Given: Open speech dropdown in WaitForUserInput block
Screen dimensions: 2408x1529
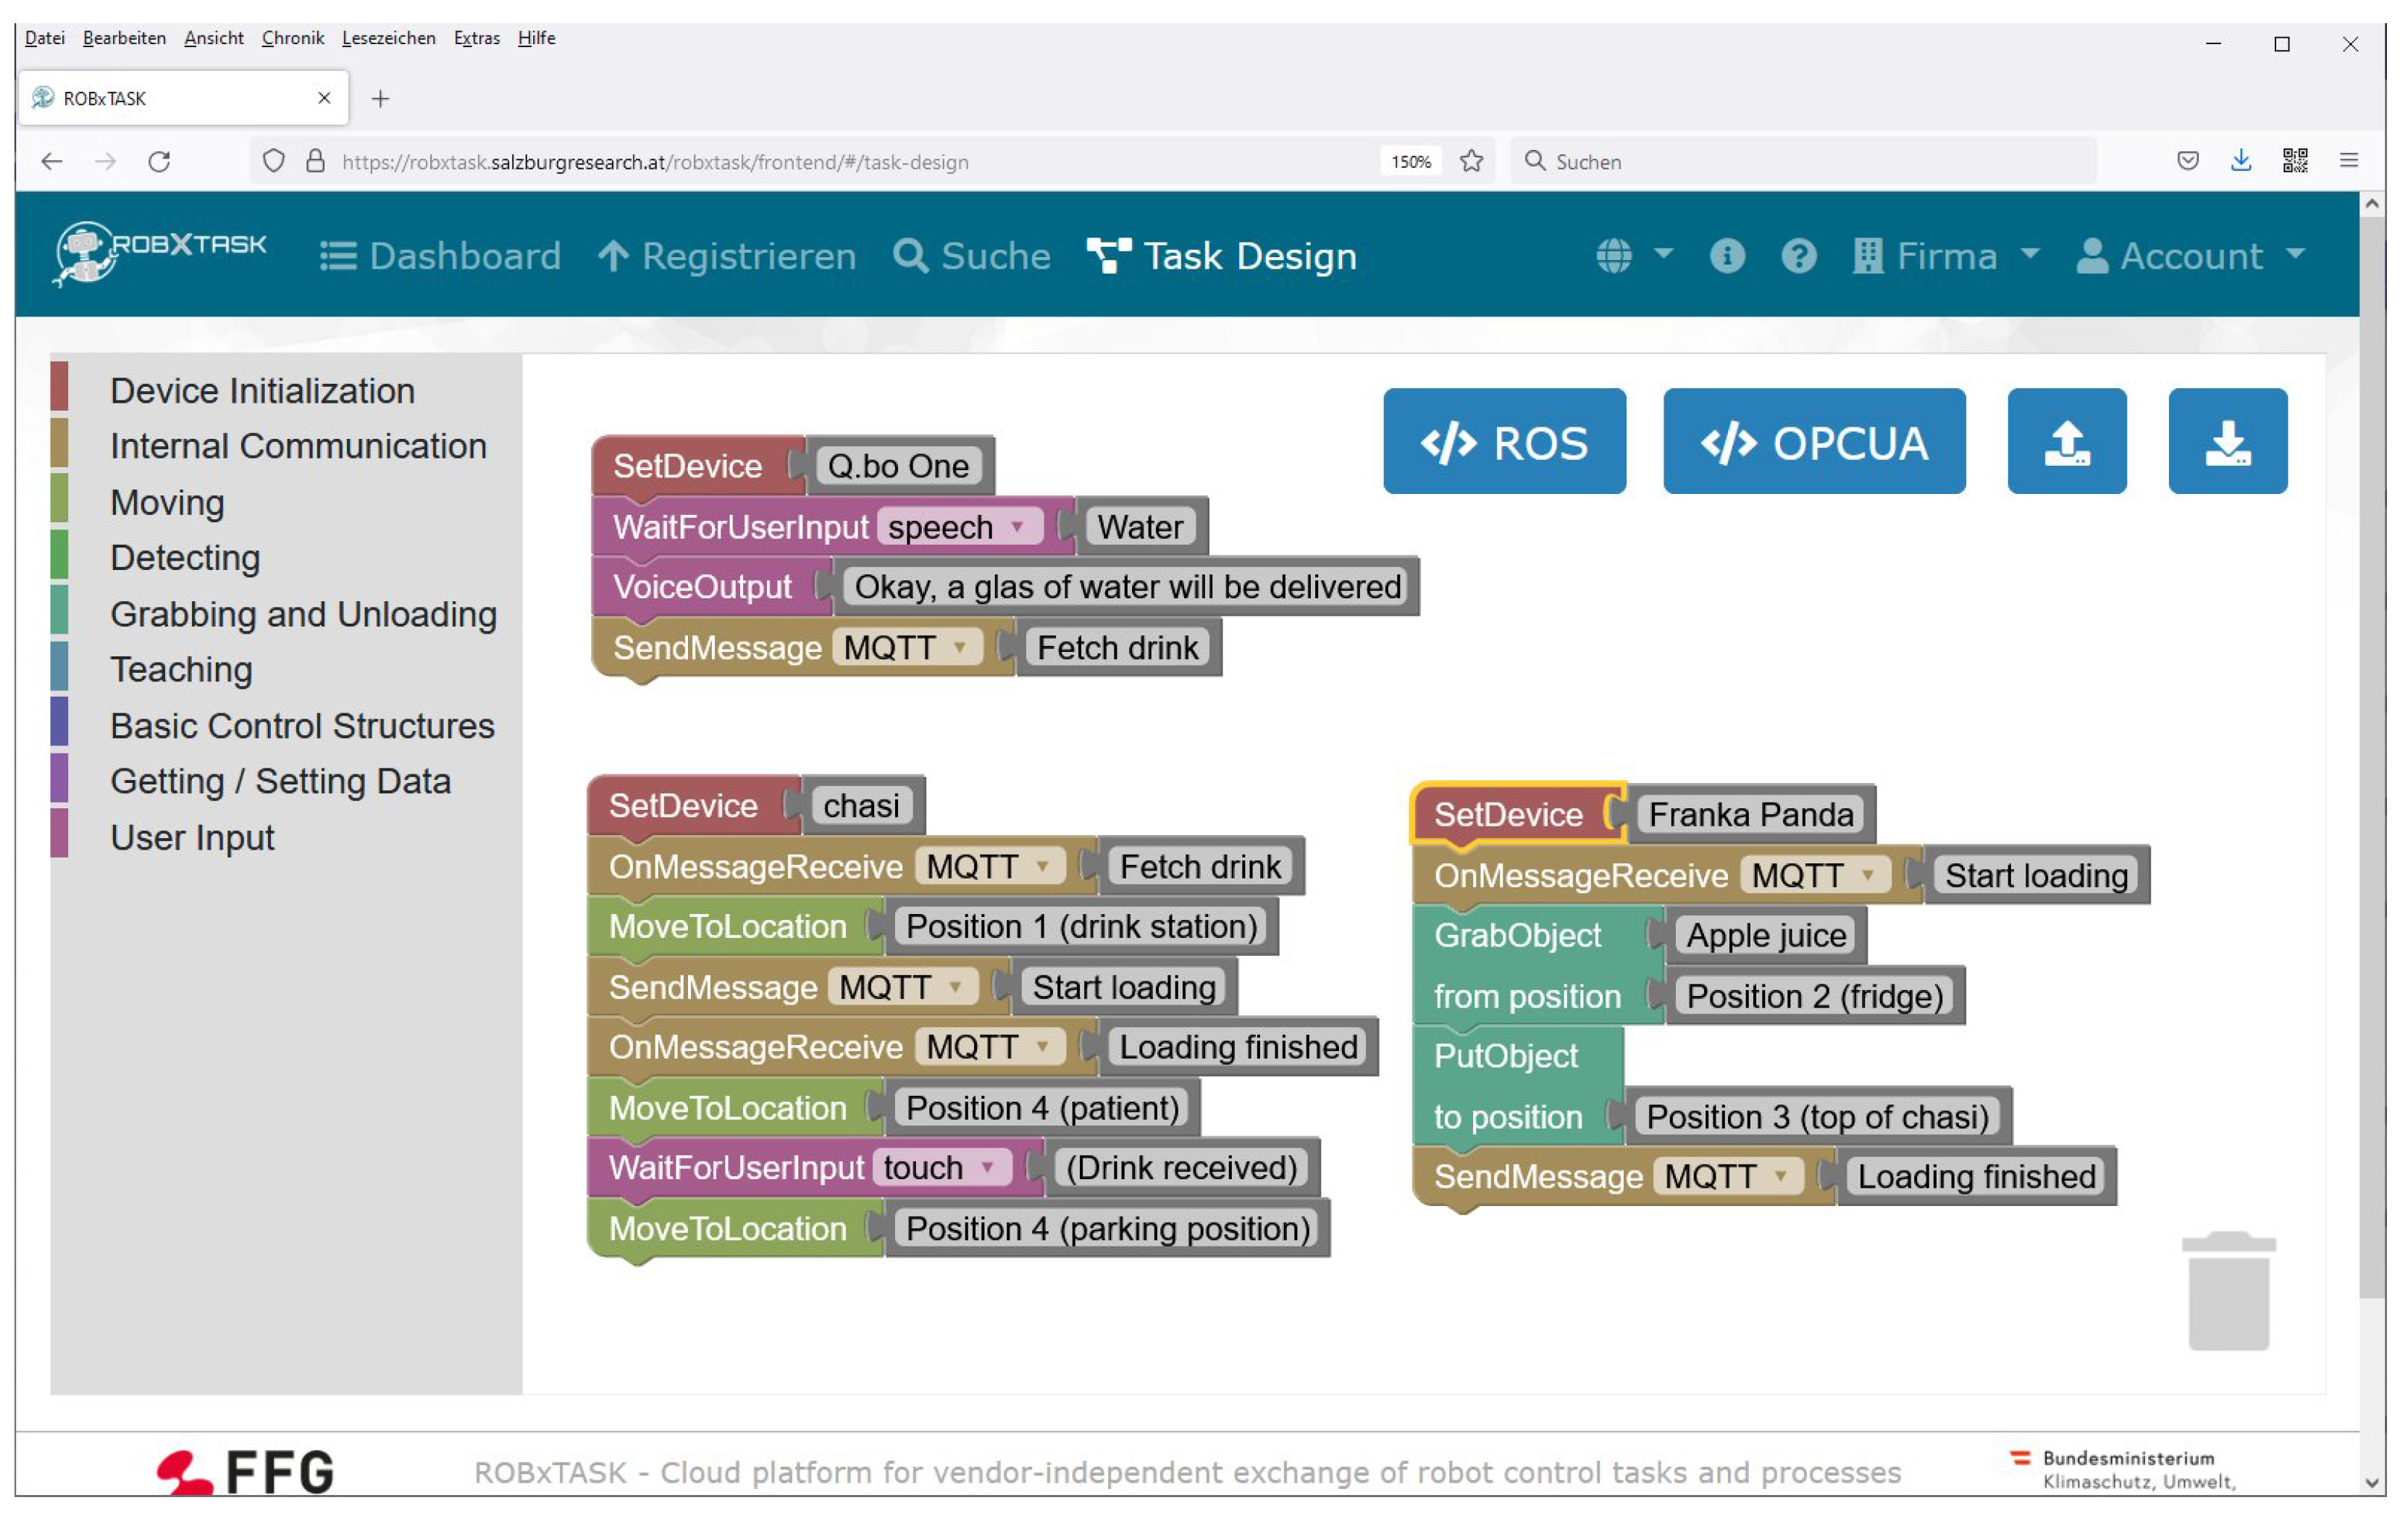Looking at the screenshot, I should tap(957, 527).
